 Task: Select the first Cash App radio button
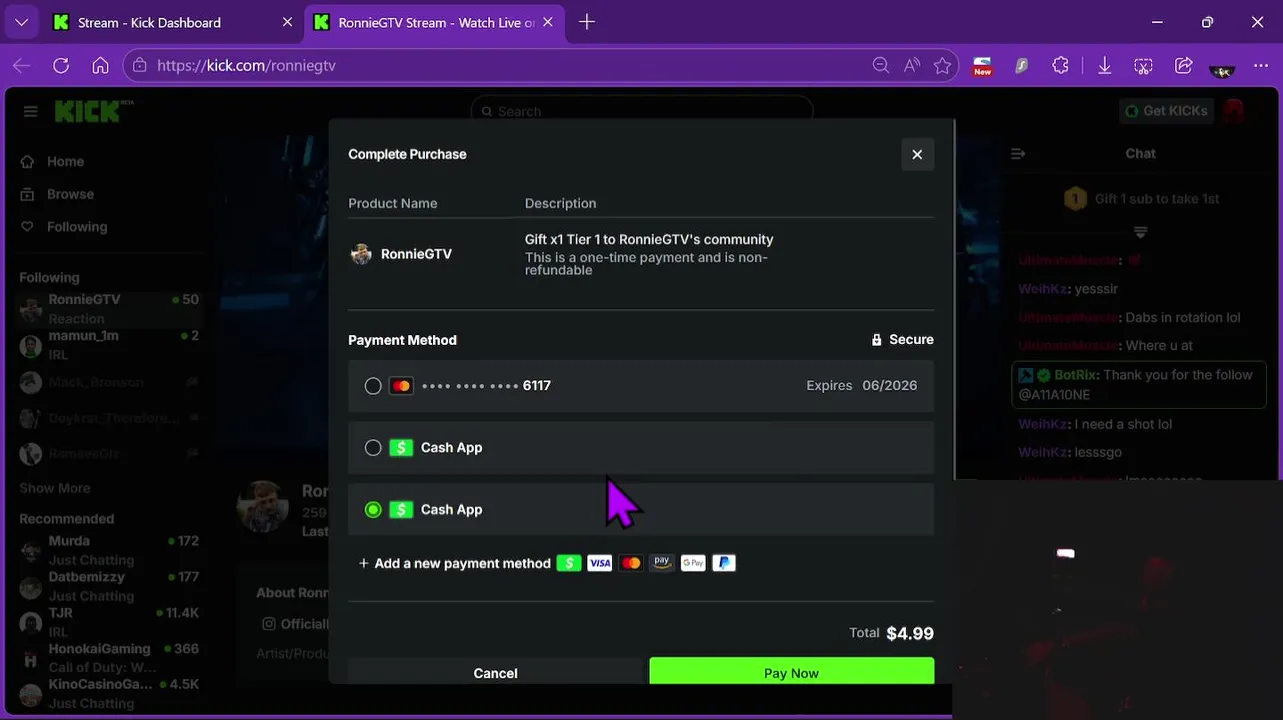pos(373,448)
